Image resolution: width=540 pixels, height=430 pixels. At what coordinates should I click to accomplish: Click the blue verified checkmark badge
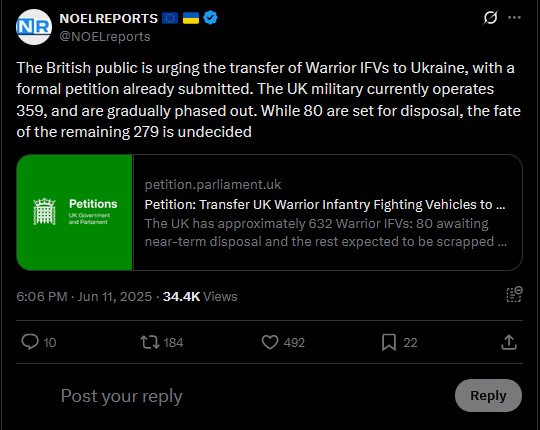click(210, 18)
